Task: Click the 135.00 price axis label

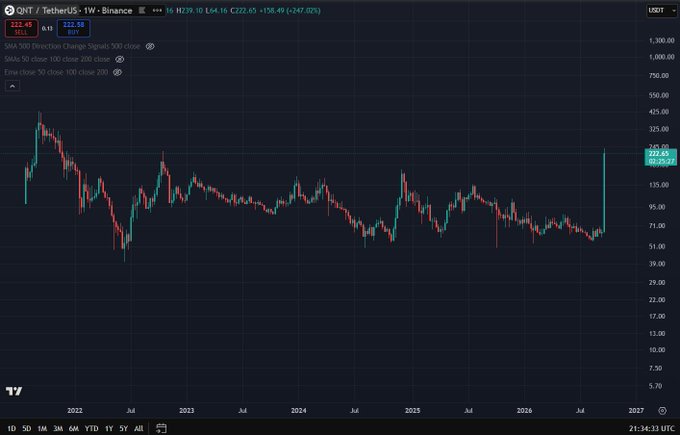Action: (659, 185)
